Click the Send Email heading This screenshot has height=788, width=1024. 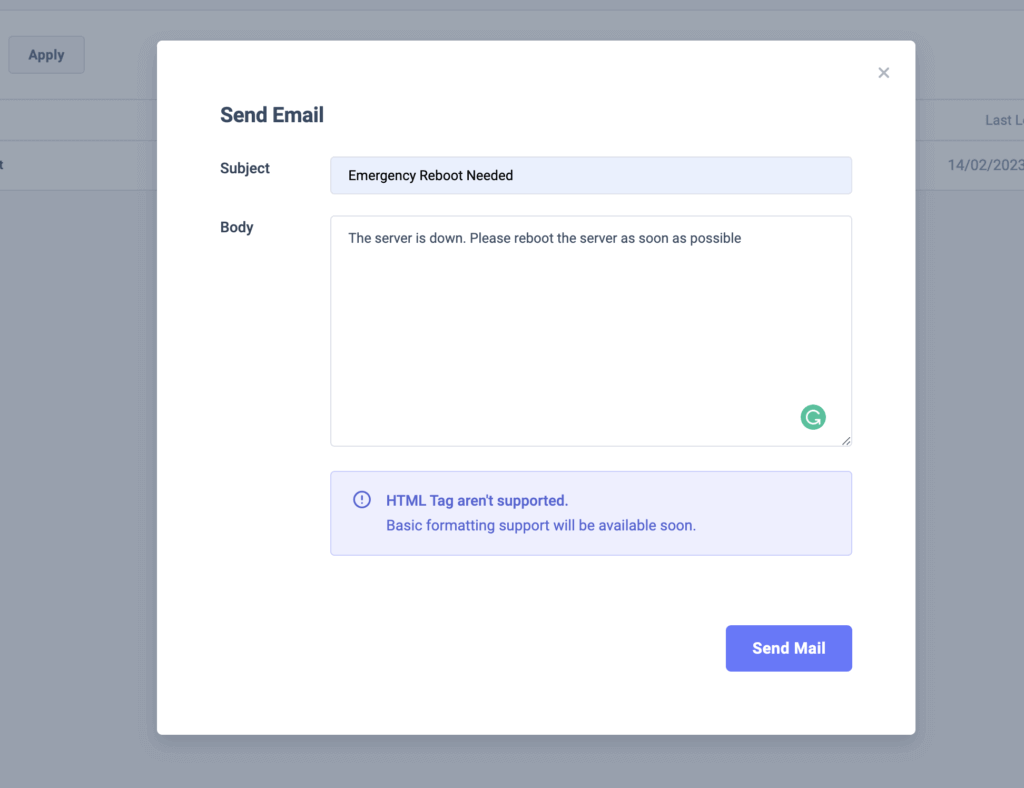(272, 115)
